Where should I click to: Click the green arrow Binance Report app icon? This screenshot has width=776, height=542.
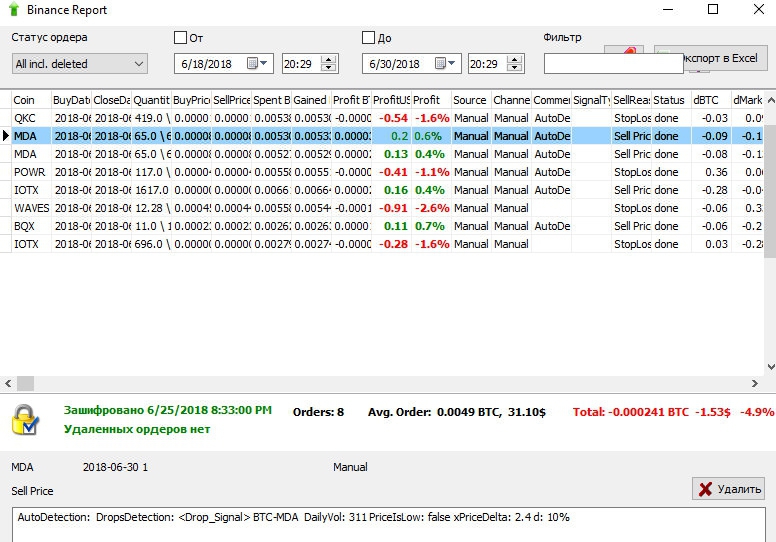13,9
